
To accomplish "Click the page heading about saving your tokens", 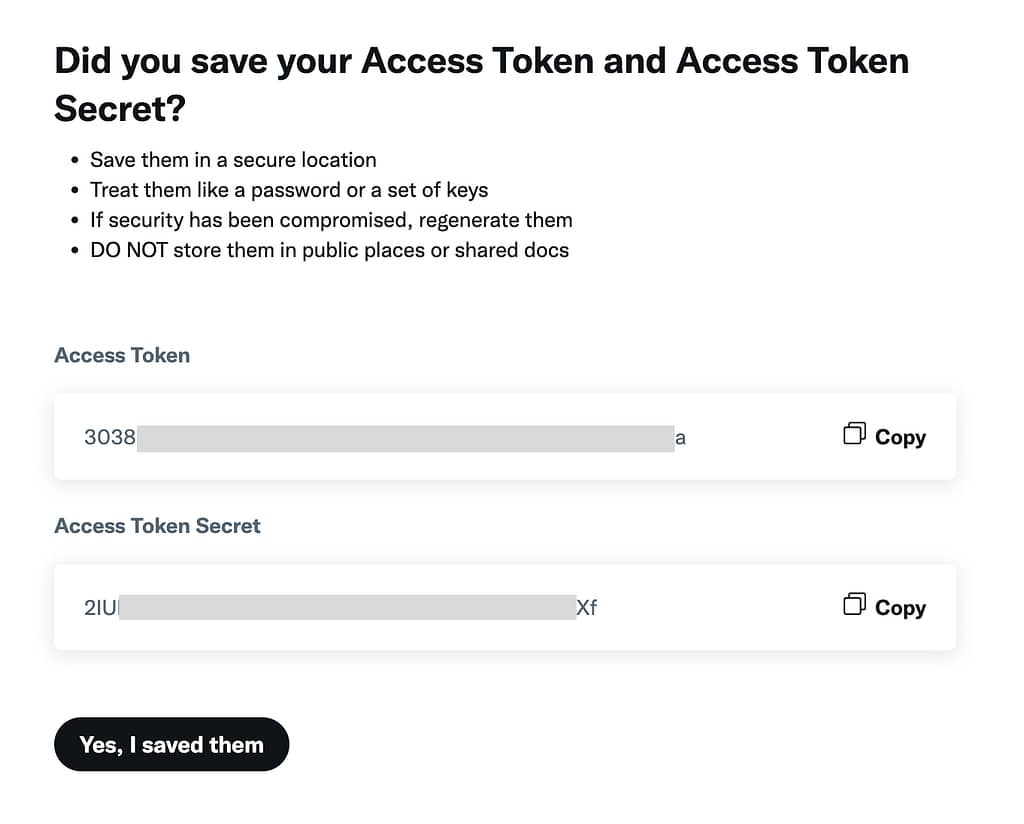I will 481,84.
